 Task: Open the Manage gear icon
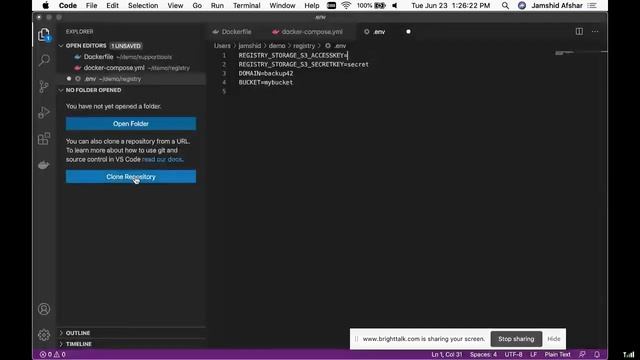click(x=44, y=335)
